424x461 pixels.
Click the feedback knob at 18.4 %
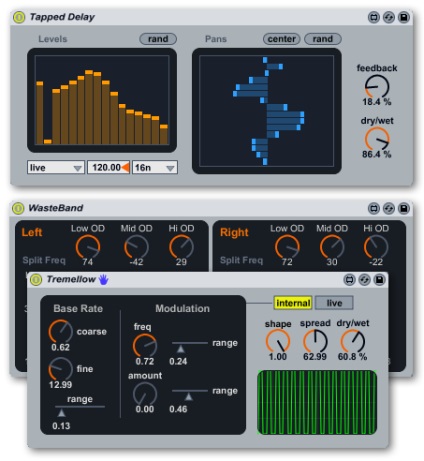[x=377, y=87]
